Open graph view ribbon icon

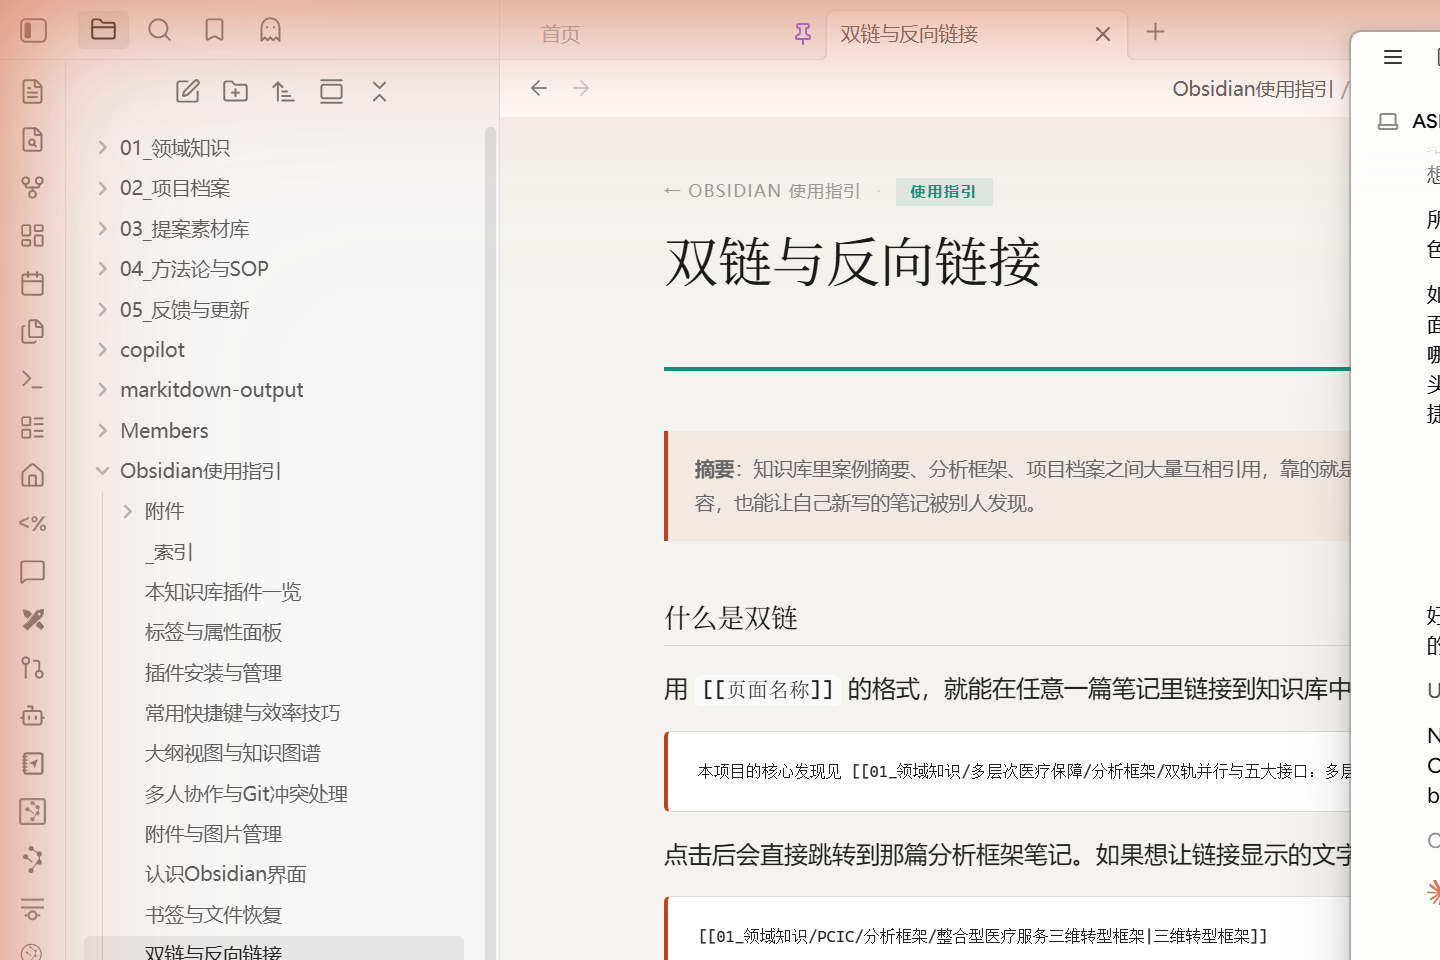[33, 187]
